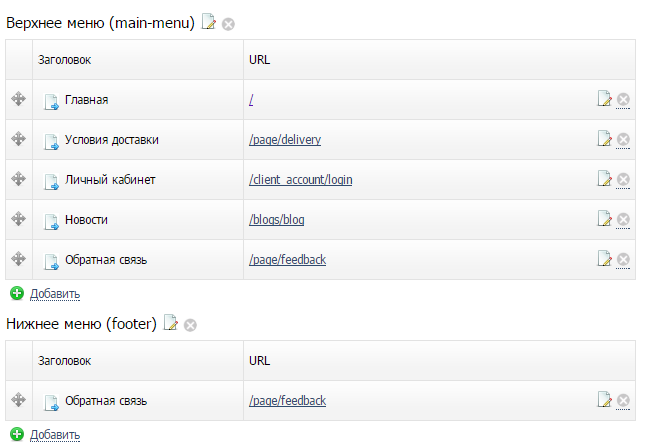
Task: Delete the Главная menu item
Action: pyautogui.click(x=623, y=99)
